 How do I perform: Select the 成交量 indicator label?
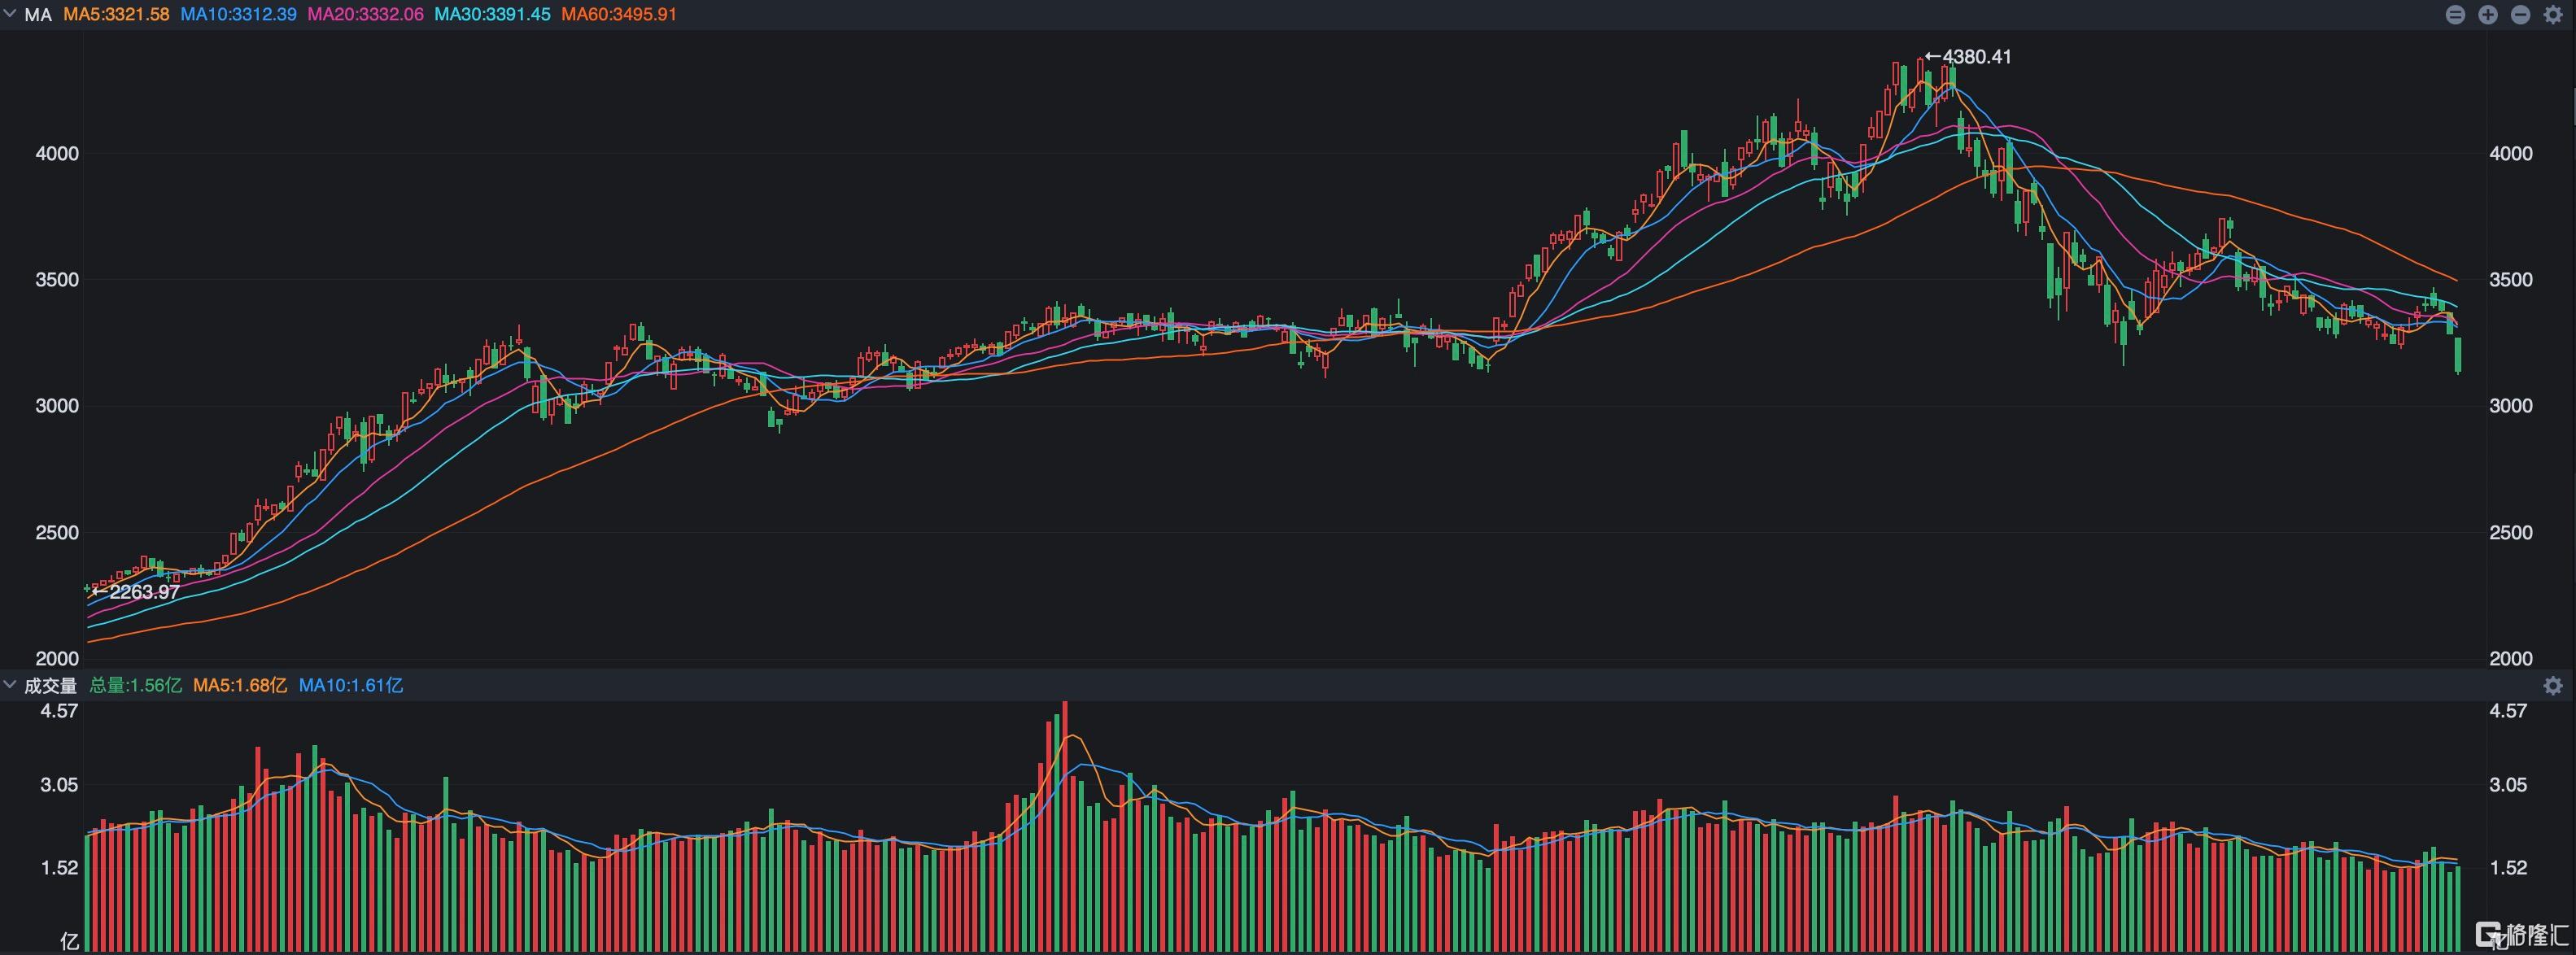click(x=50, y=685)
